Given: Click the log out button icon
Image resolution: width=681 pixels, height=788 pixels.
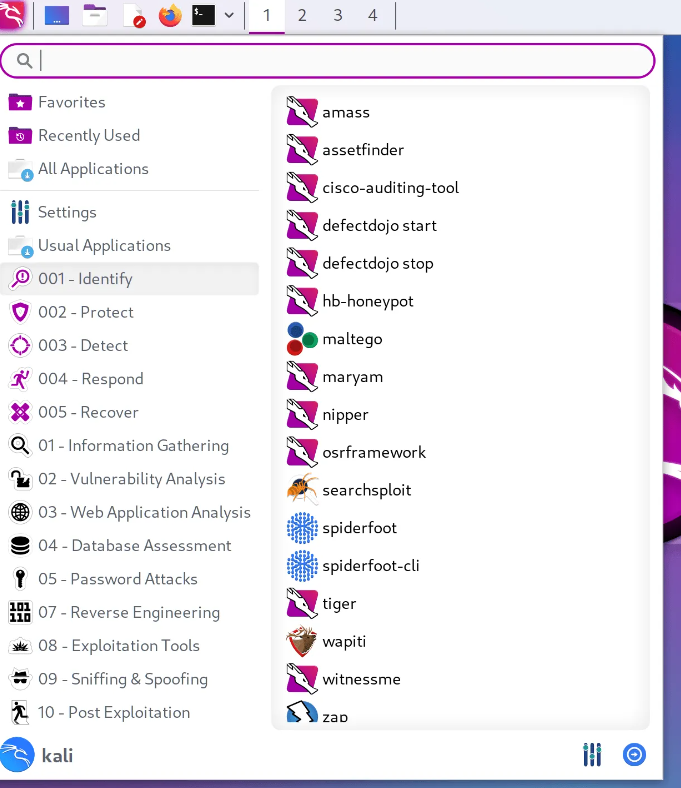Looking at the screenshot, I should tap(634, 754).
